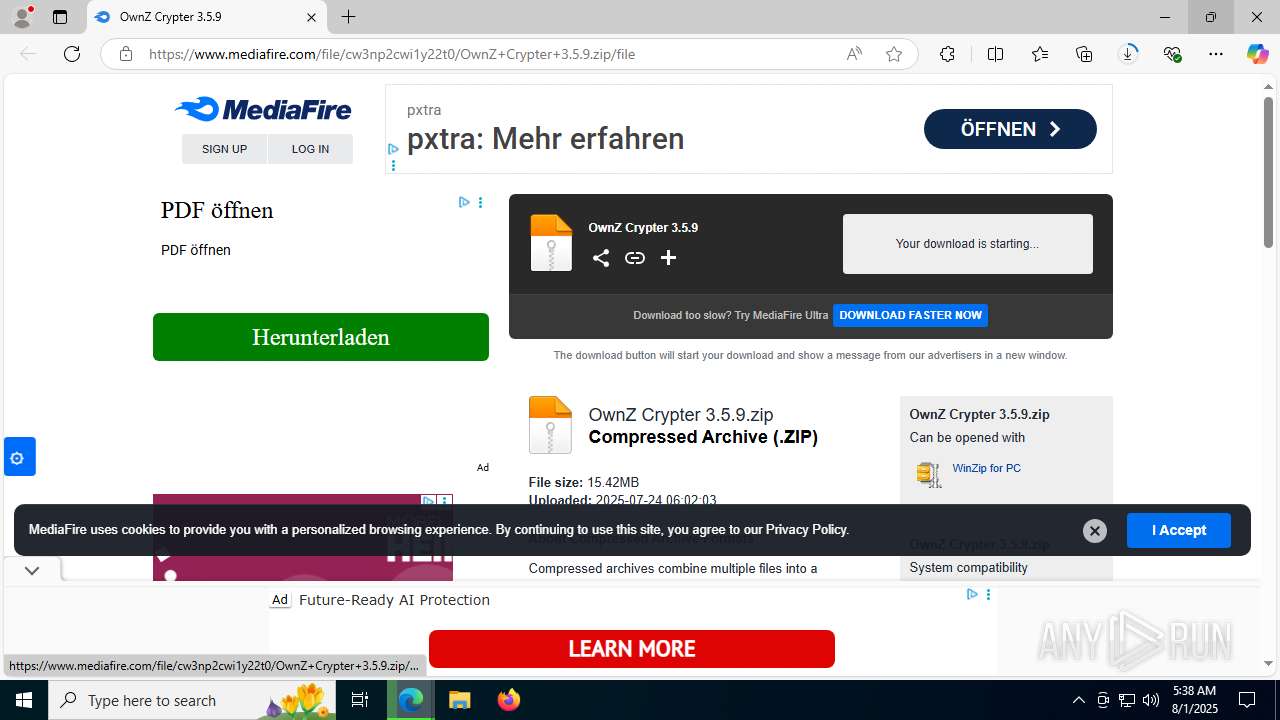Screen dimensions: 1280x720
Task: Add this page to favorites star
Action: pyautogui.click(x=894, y=54)
